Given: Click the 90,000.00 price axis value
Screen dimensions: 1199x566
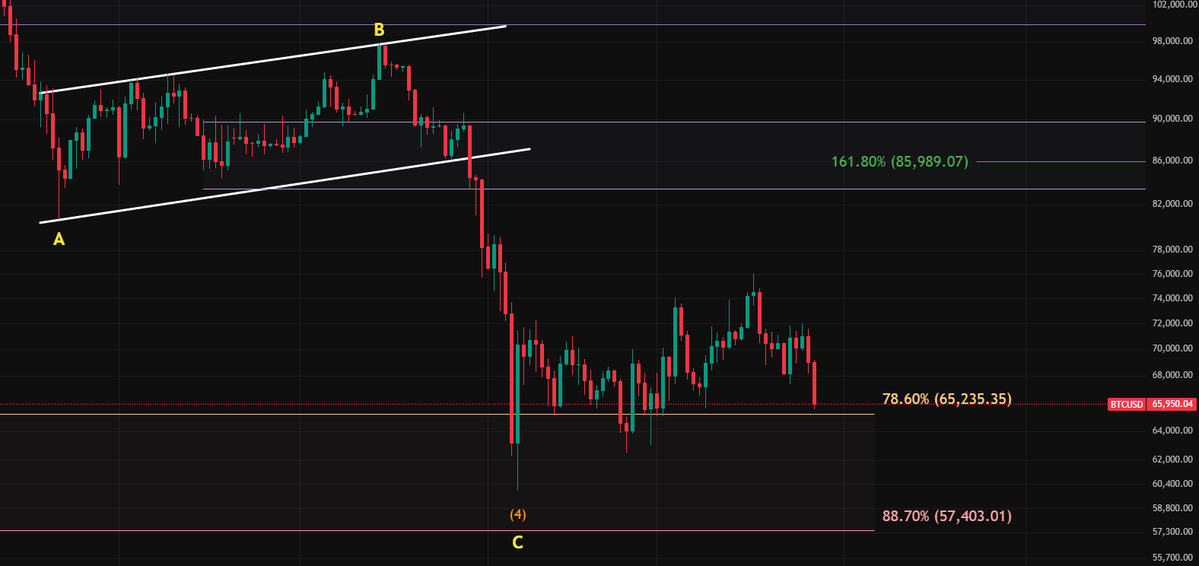Looking at the screenshot, I should (x=1172, y=119).
